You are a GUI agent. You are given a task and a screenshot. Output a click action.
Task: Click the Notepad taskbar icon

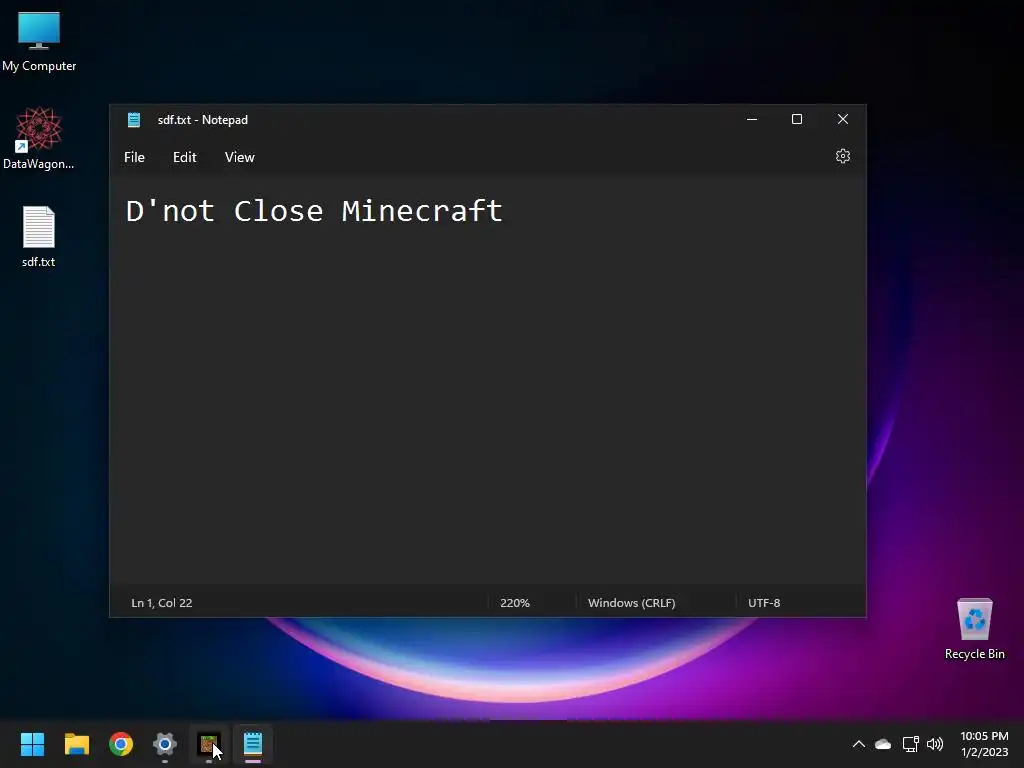click(x=253, y=744)
